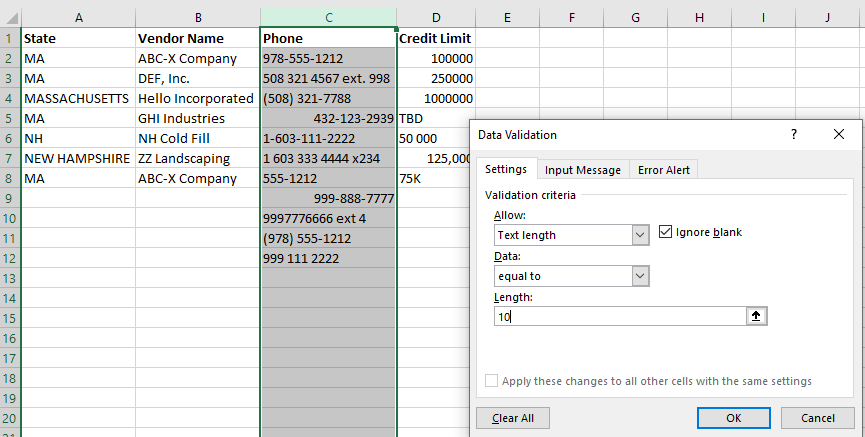This screenshot has width=865, height=437.
Task: Select column C header
Action: pos(328,18)
